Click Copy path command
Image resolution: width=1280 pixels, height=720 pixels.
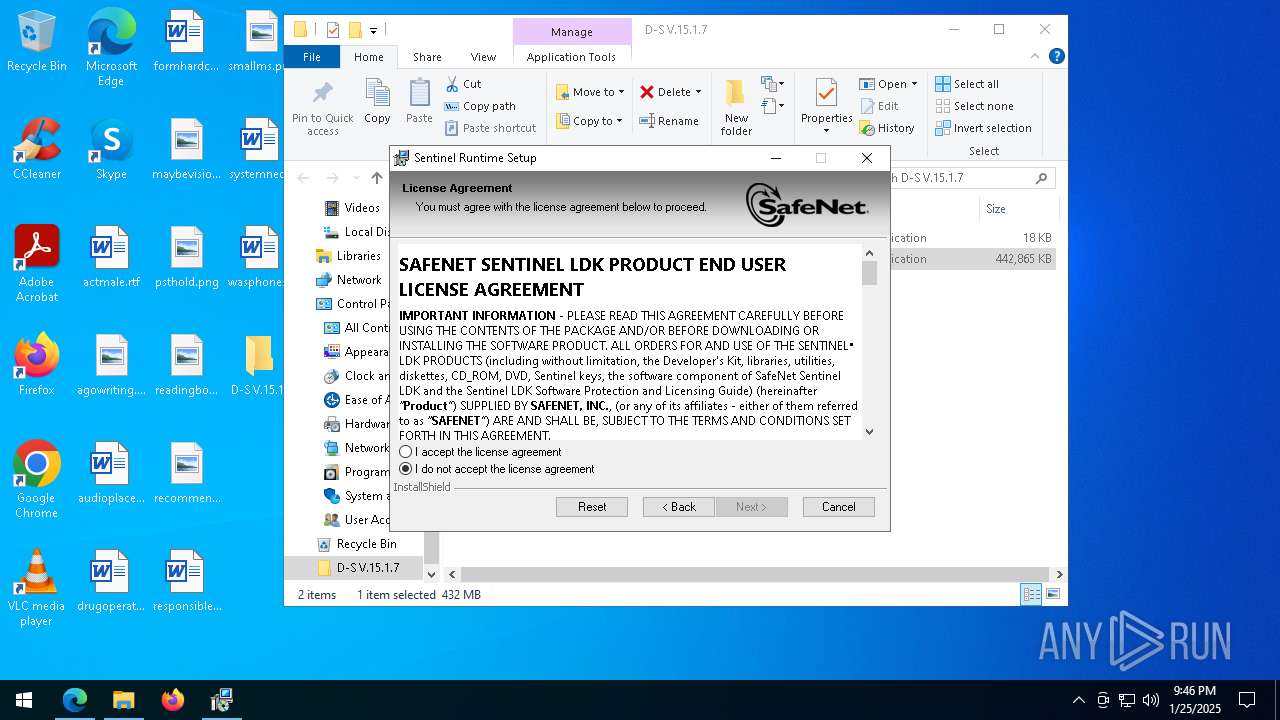(480, 106)
